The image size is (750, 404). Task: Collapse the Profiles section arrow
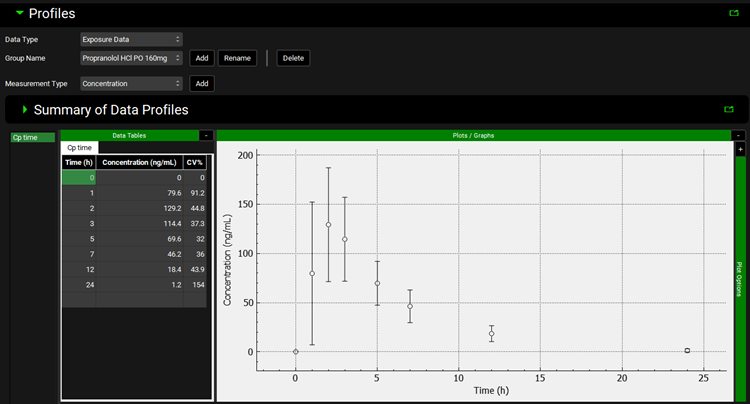click(x=19, y=13)
